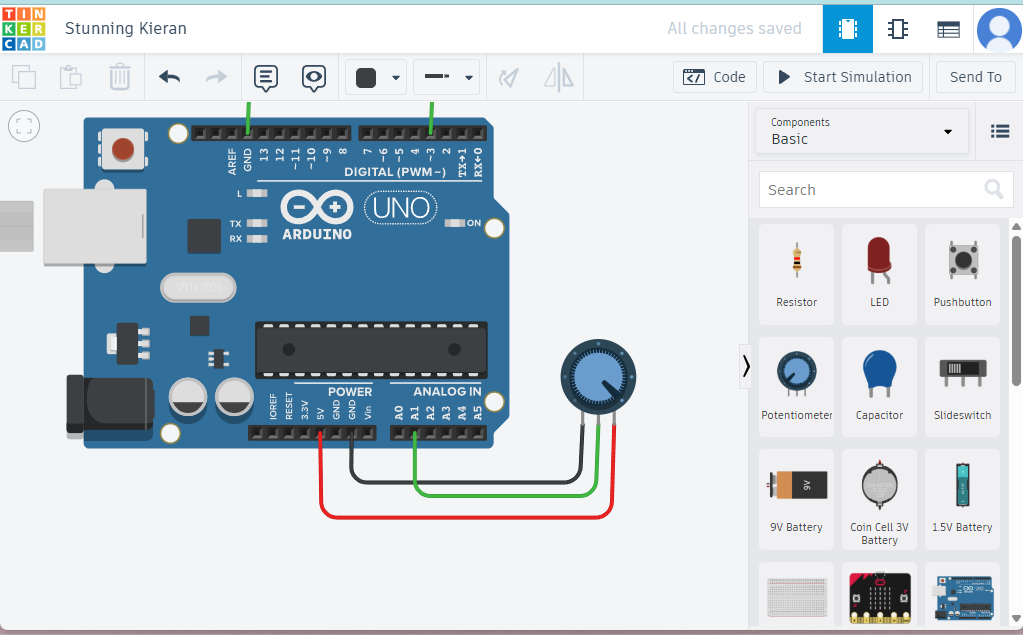The height and width of the screenshot is (635, 1023).
Task: Click the potentiometer knob on canvas
Action: click(x=598, y=377)
